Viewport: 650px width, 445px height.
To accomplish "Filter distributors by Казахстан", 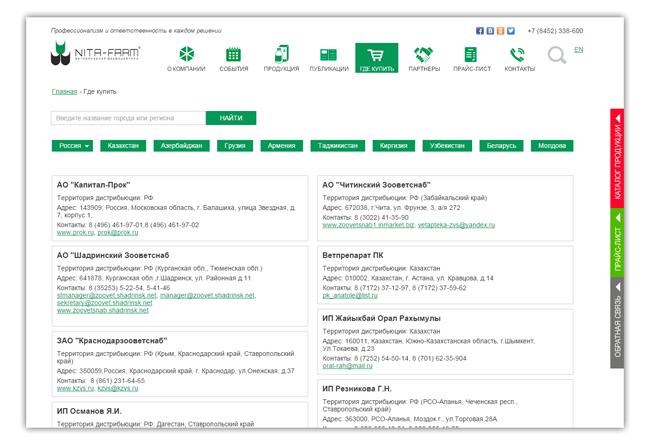I will pyautogui.click(x=123, y=146).
